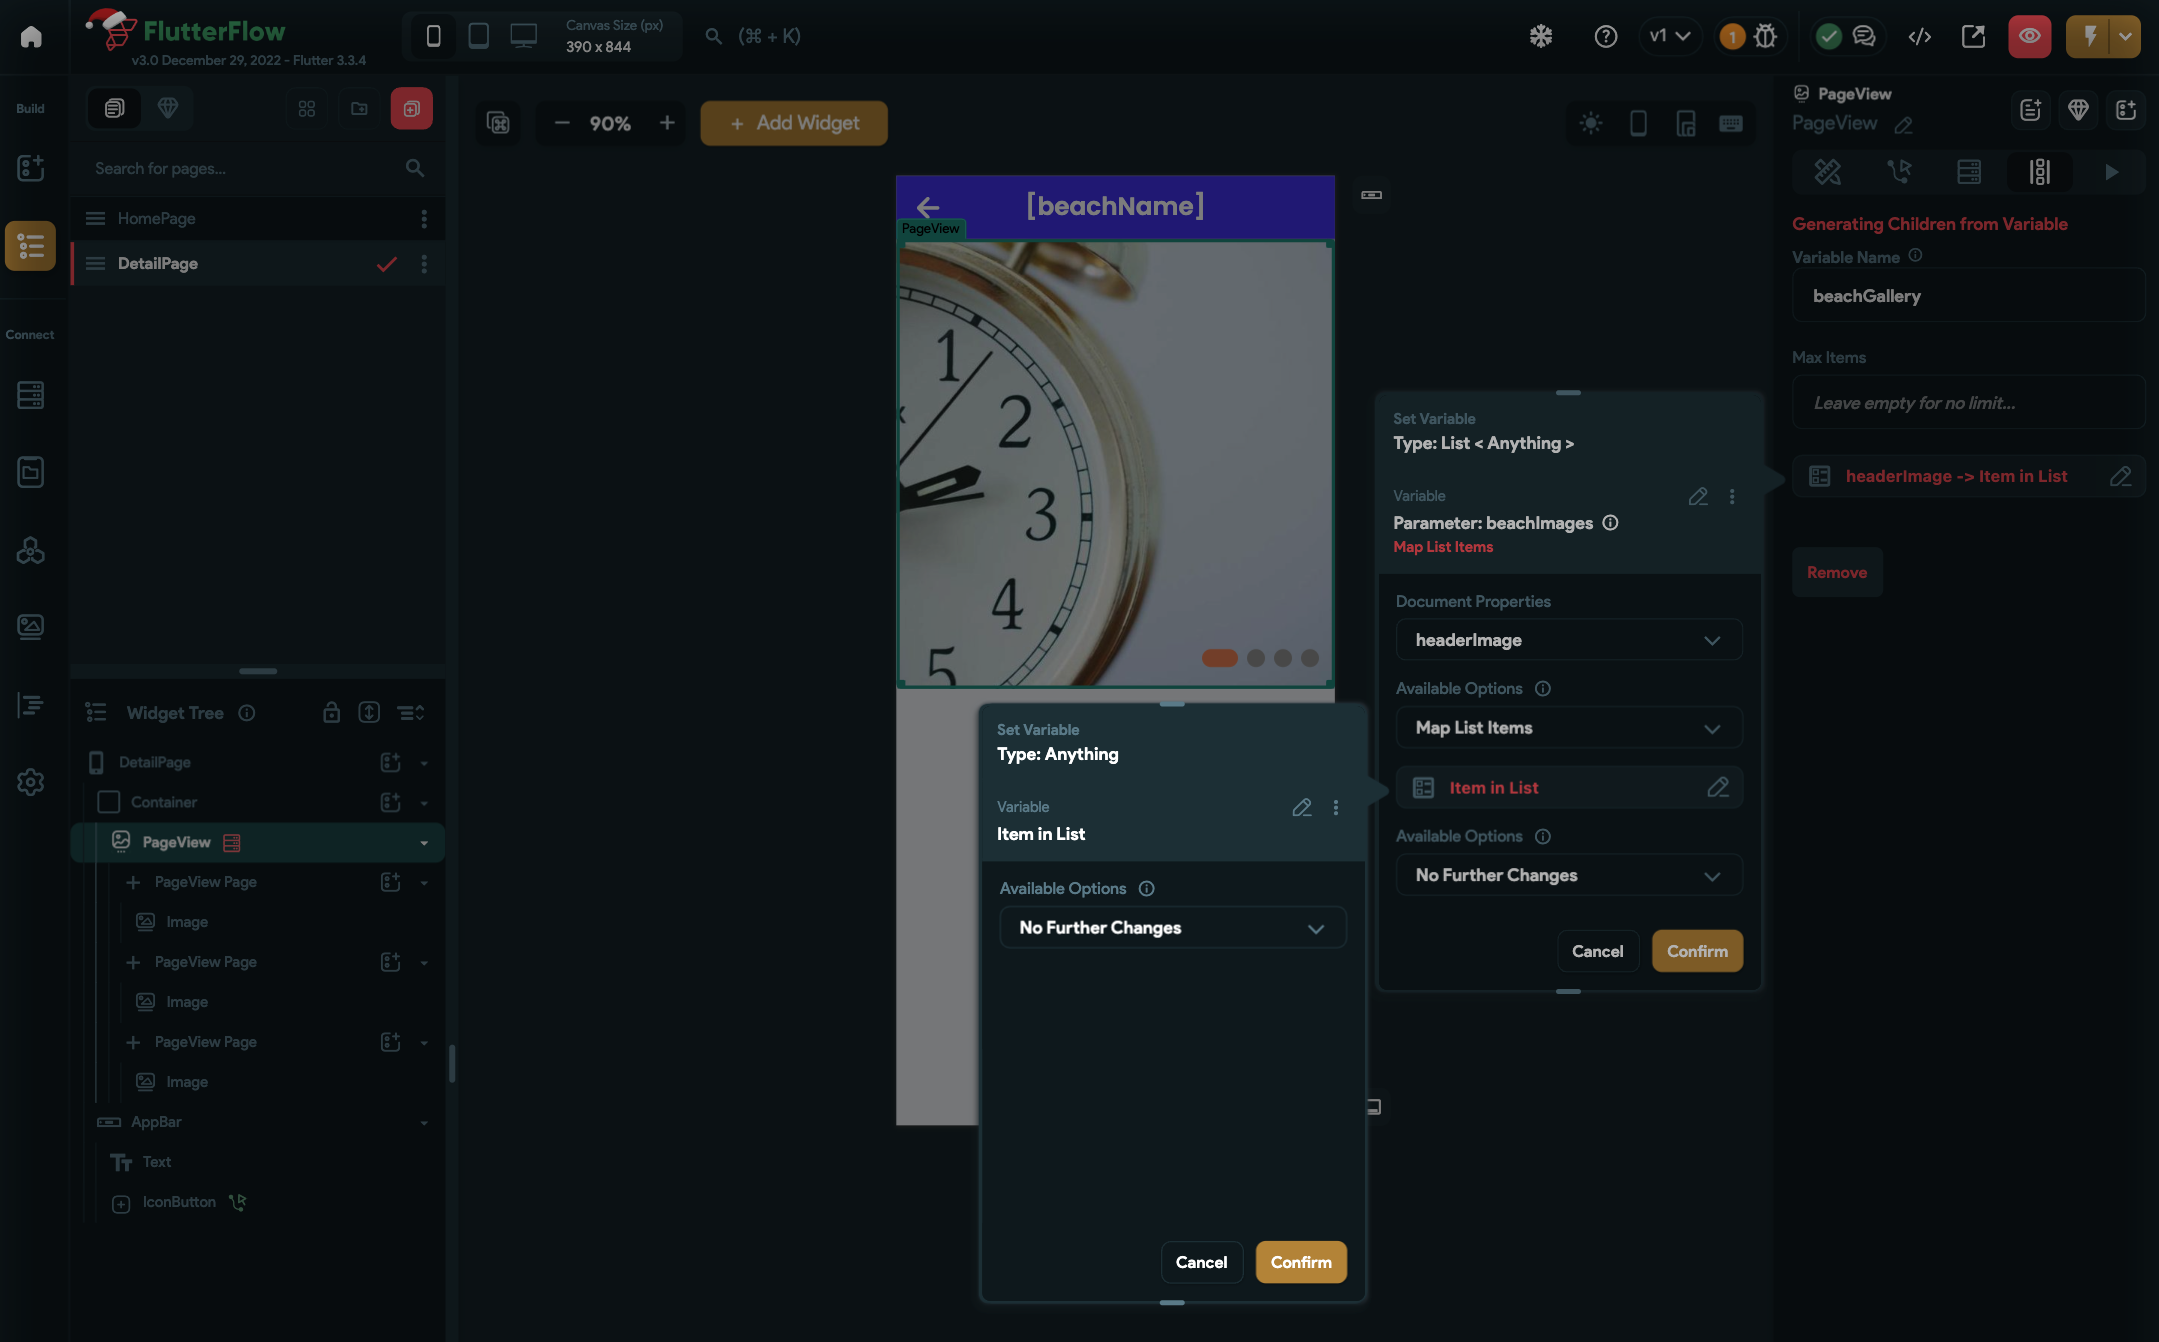Expand the Map List Items dropdown
The height and width of the screenshot is (1342, 2159).
(1568, 728)
